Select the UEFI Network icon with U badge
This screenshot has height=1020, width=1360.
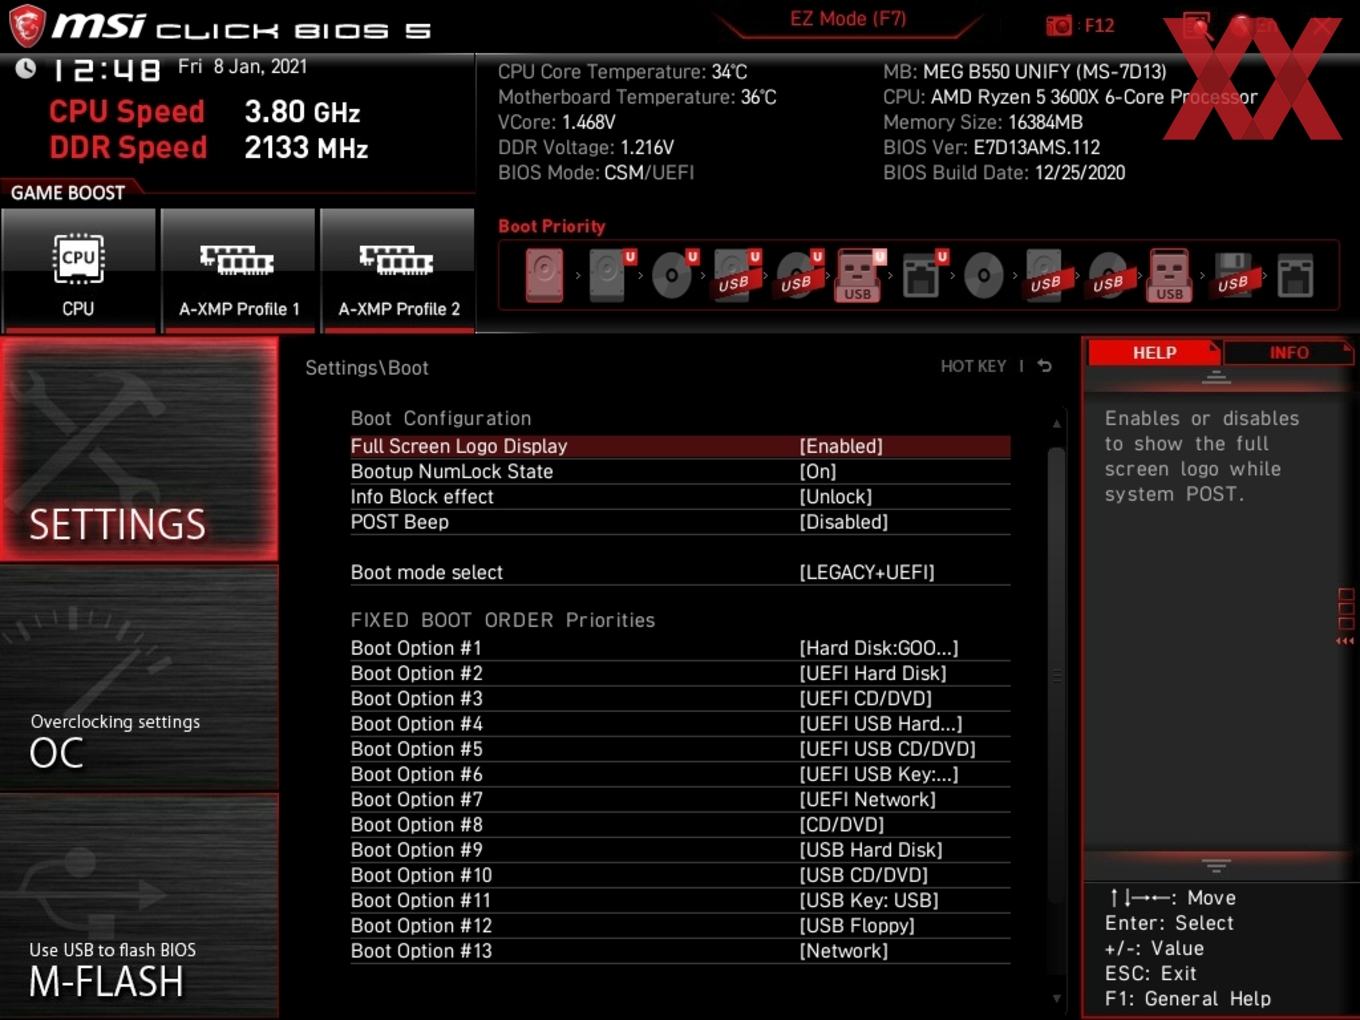pos(924,275)
